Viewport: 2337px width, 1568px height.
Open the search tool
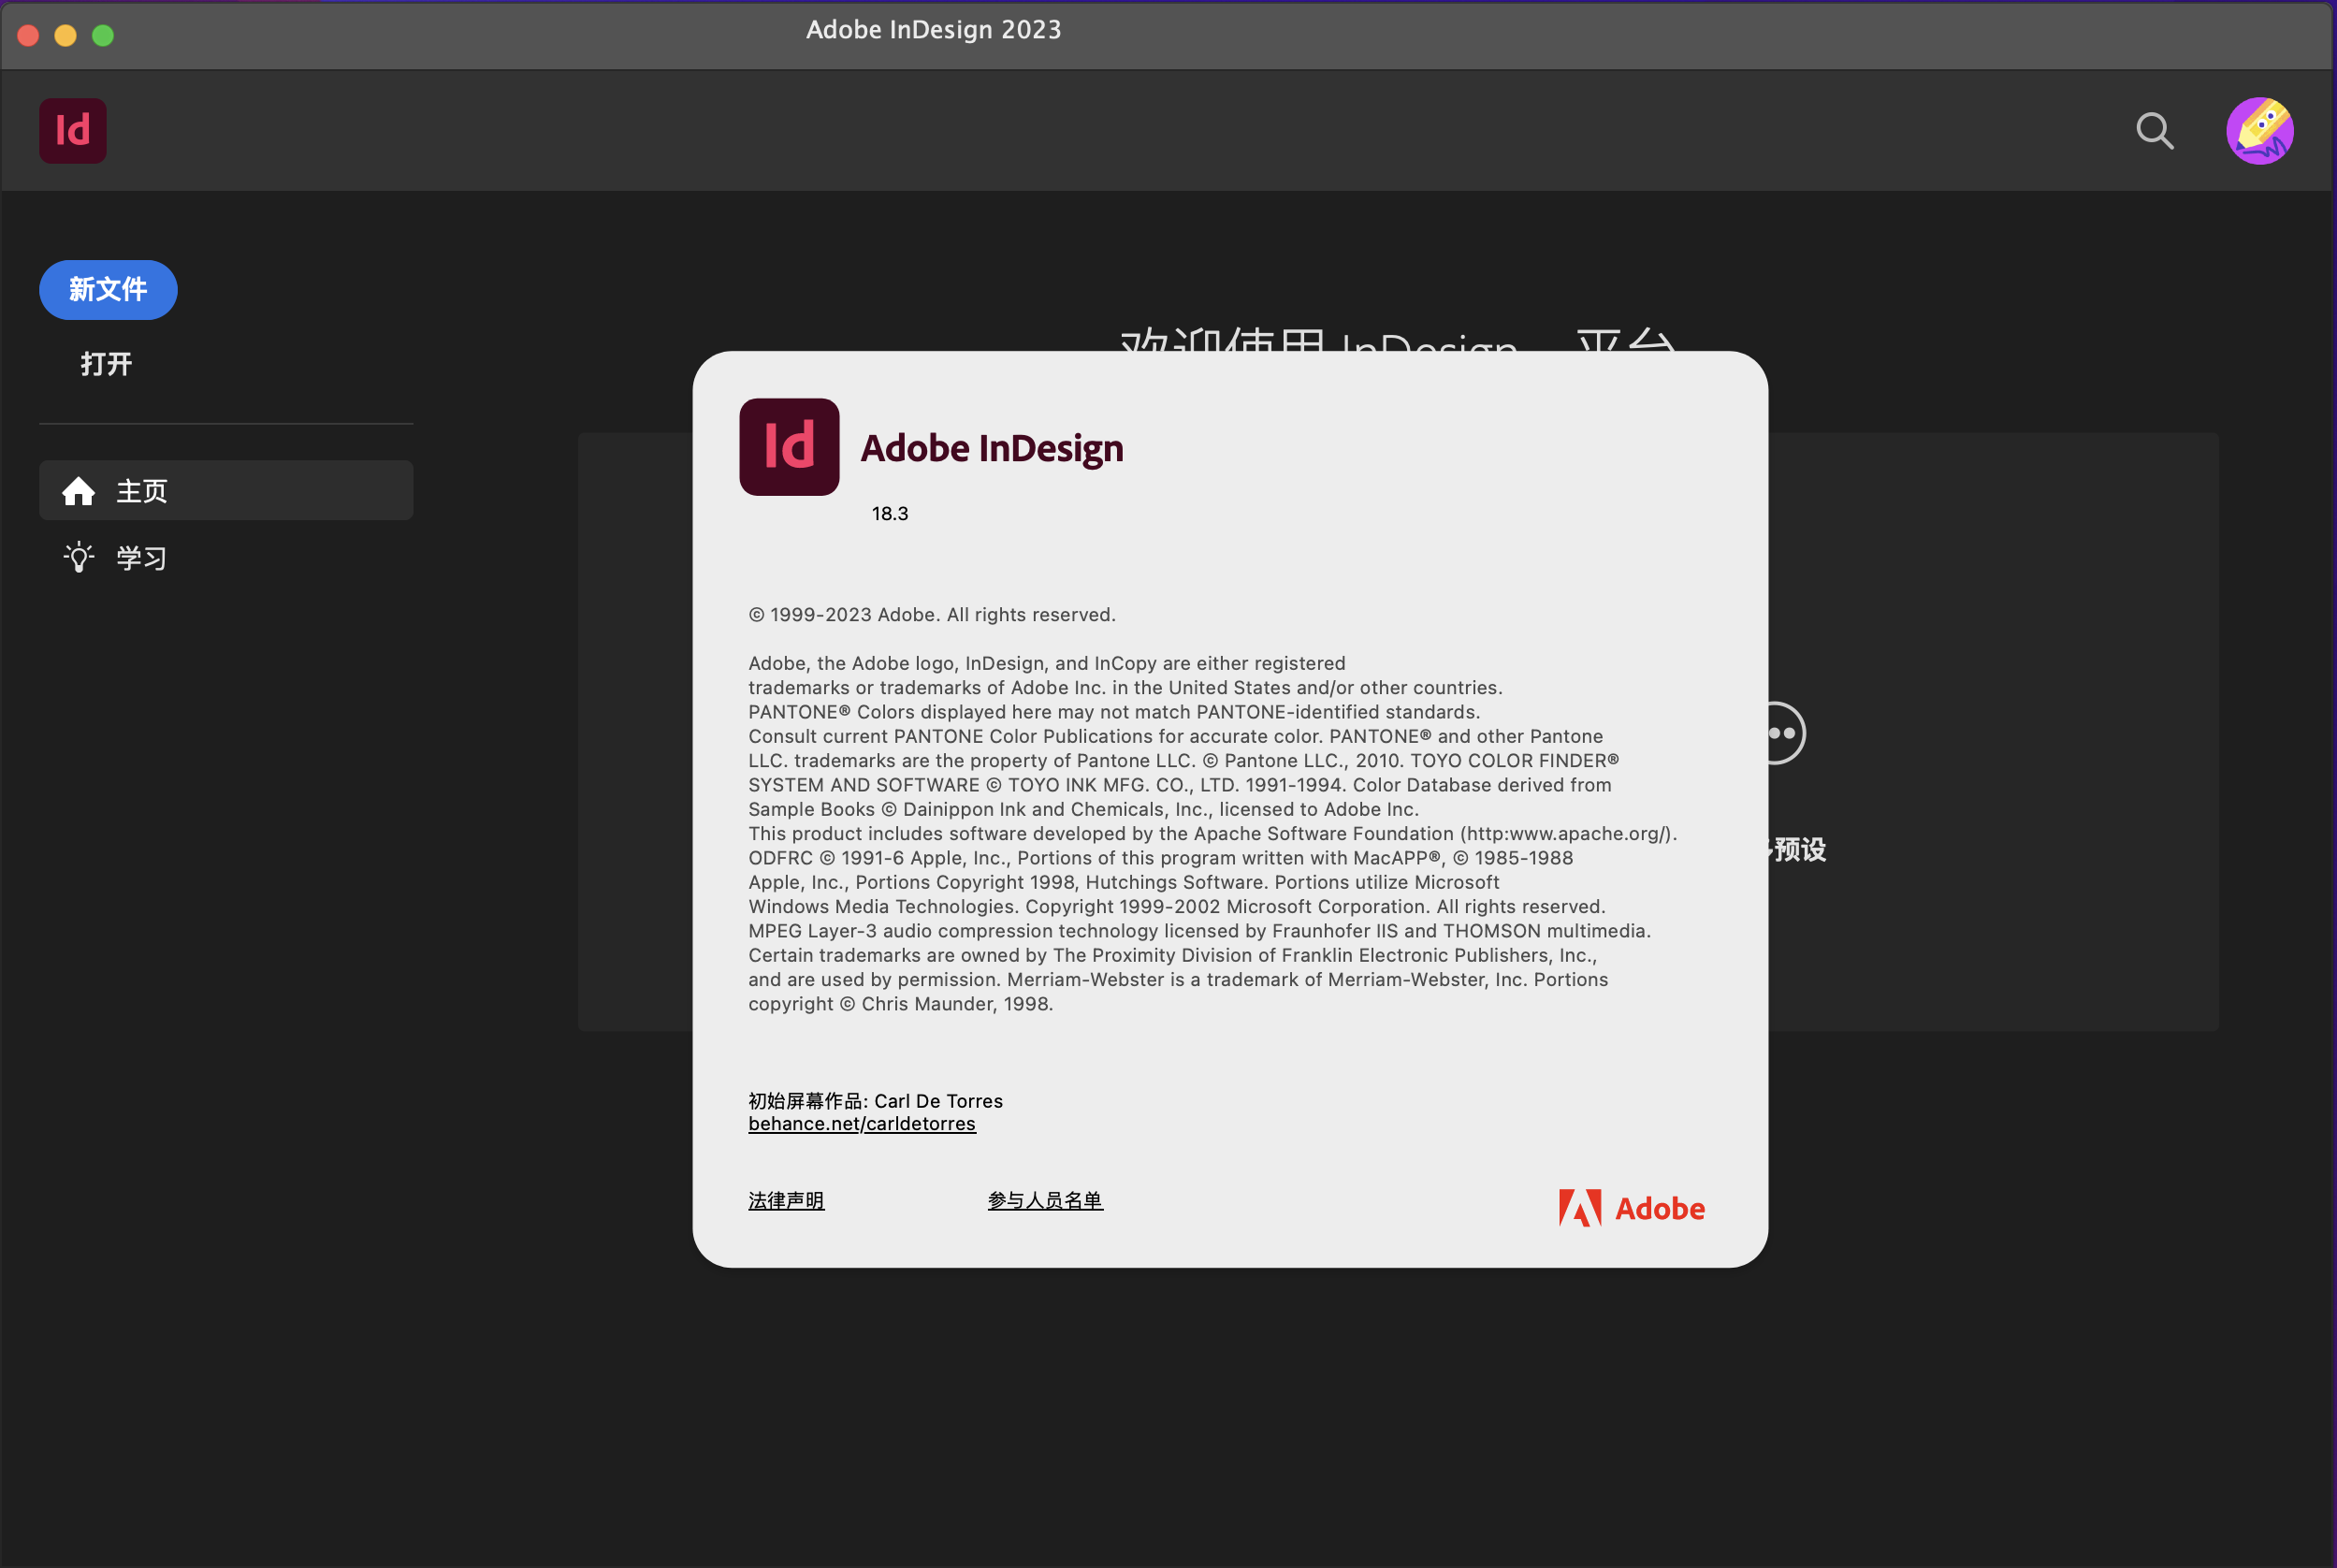2155,131
